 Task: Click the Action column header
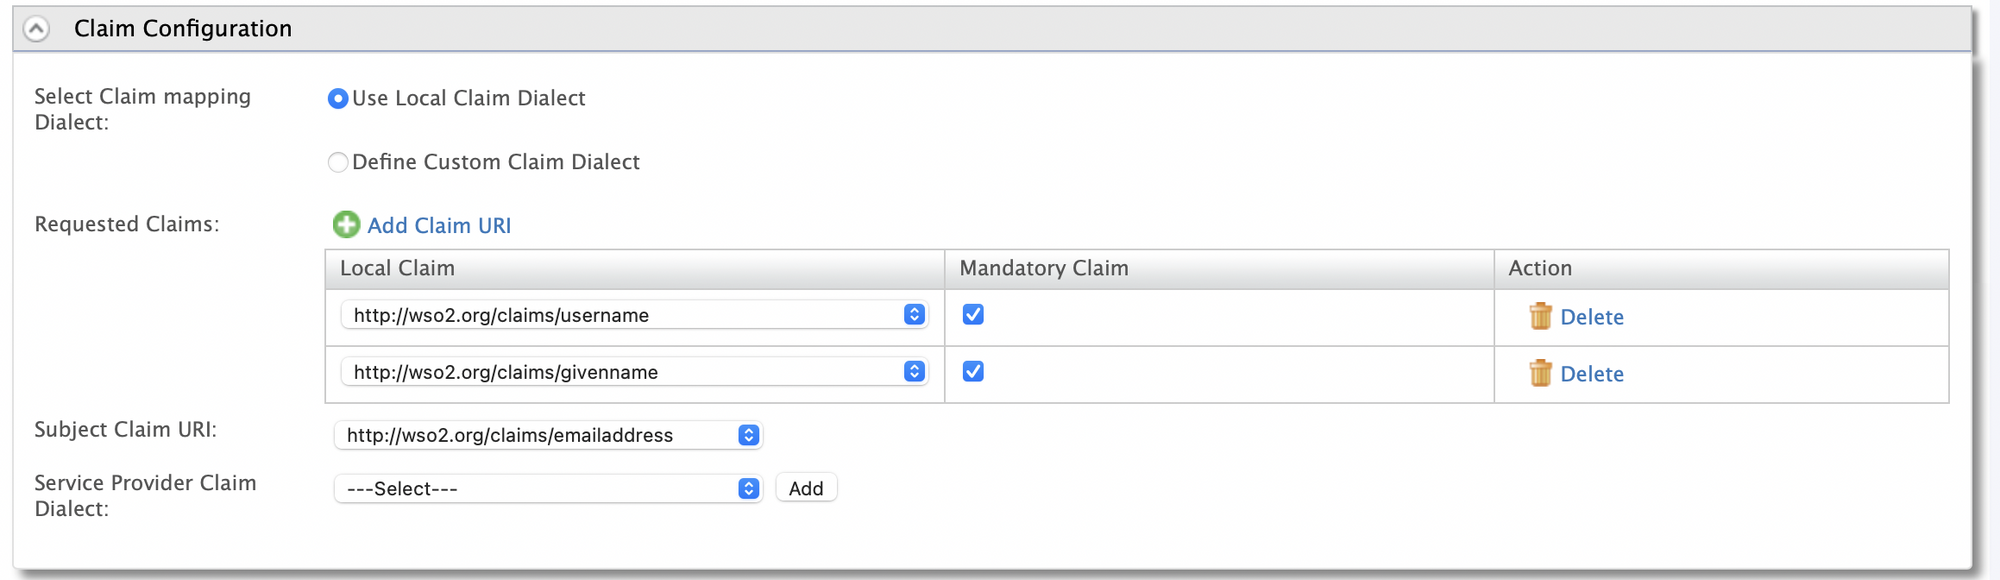(1540, 268)
